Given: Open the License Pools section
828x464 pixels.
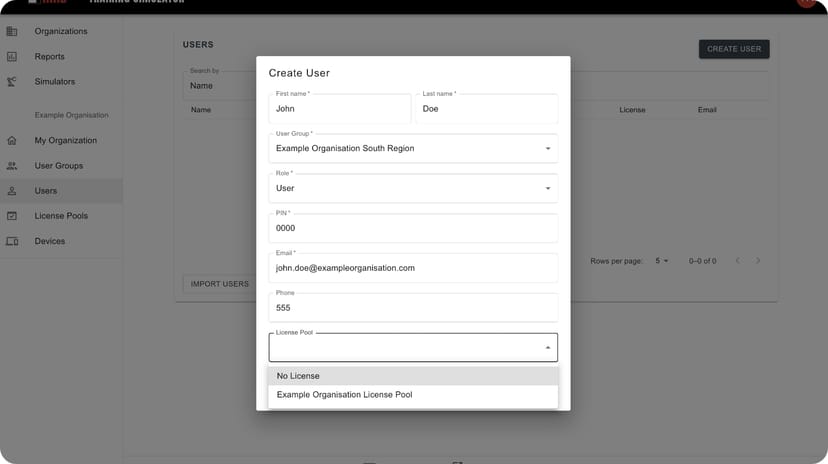Looking at the screenshot, I should click(x=61, y=216).
